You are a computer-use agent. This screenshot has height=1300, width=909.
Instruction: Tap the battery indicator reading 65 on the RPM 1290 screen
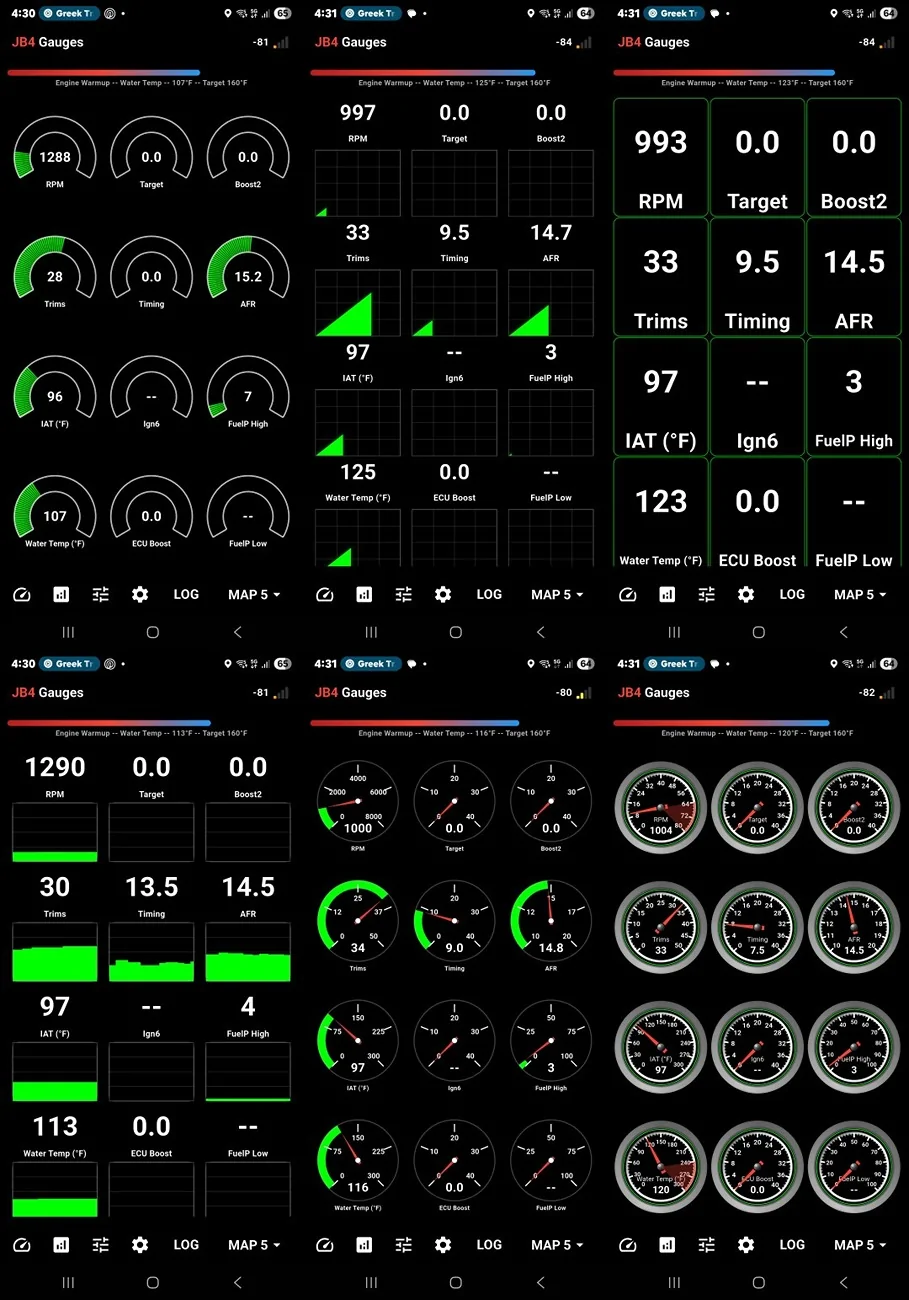point(283,664)
